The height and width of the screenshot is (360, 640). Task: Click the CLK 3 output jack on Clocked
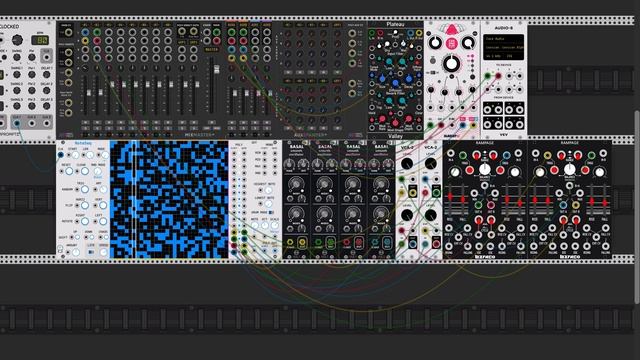click(46, 123)
